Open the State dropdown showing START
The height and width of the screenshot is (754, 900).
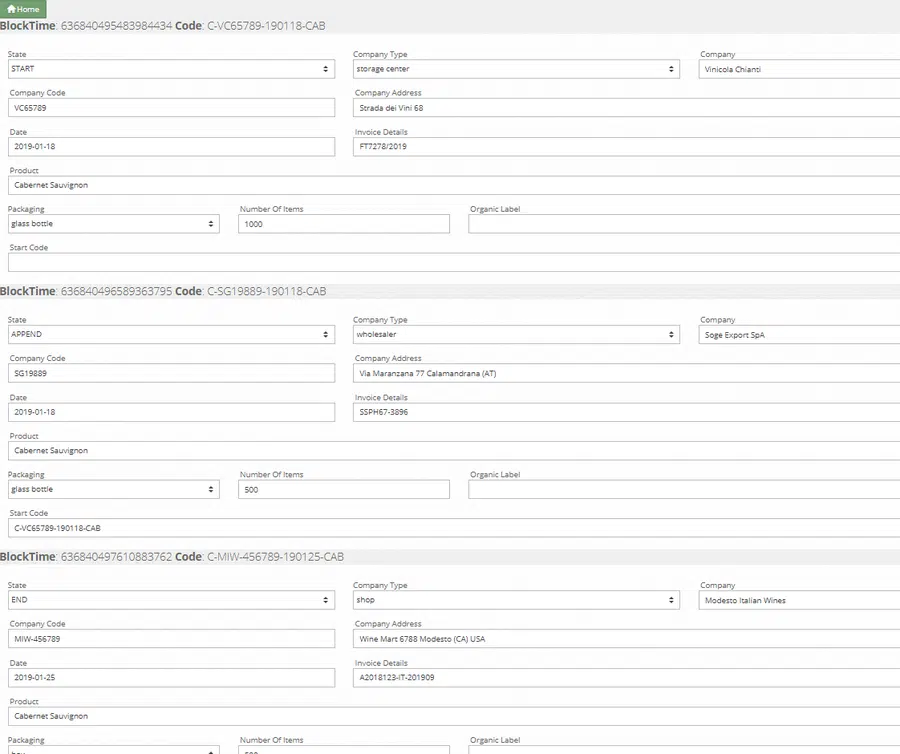click(171, 69)
